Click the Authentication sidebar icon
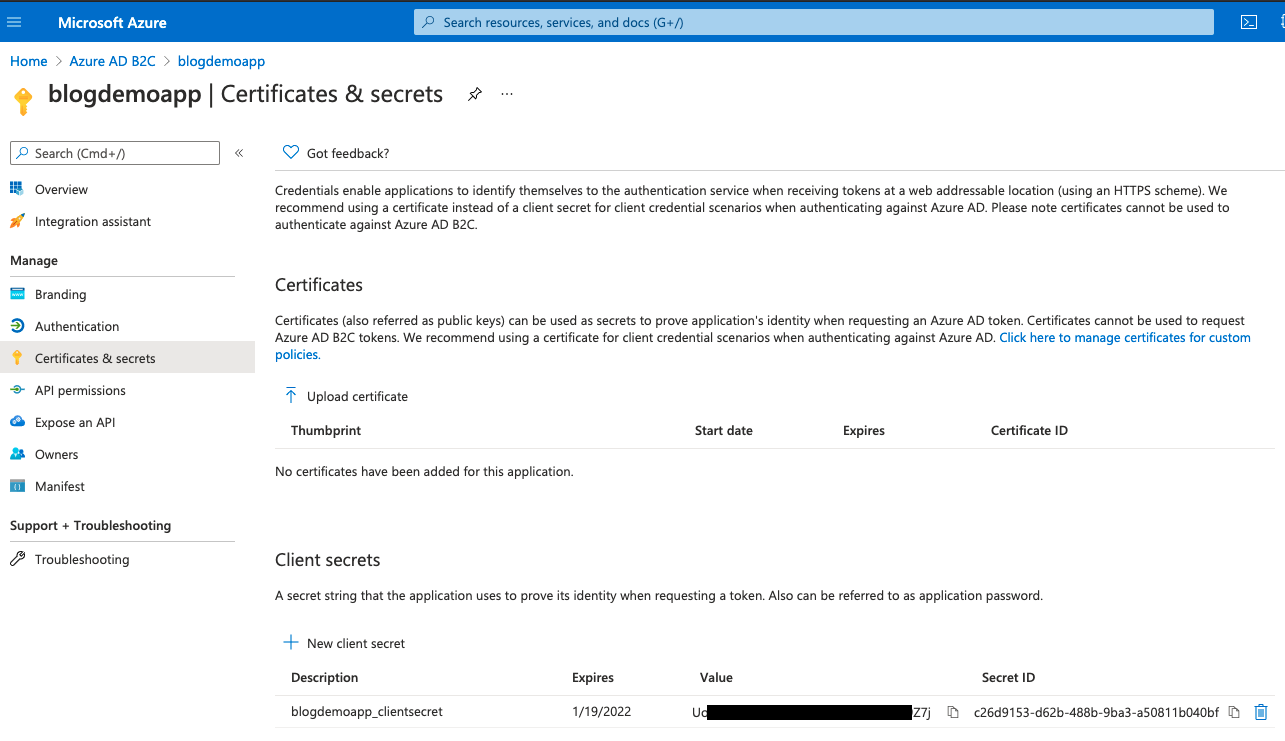This screenshot has height=741, width=1285. point(17,326)
